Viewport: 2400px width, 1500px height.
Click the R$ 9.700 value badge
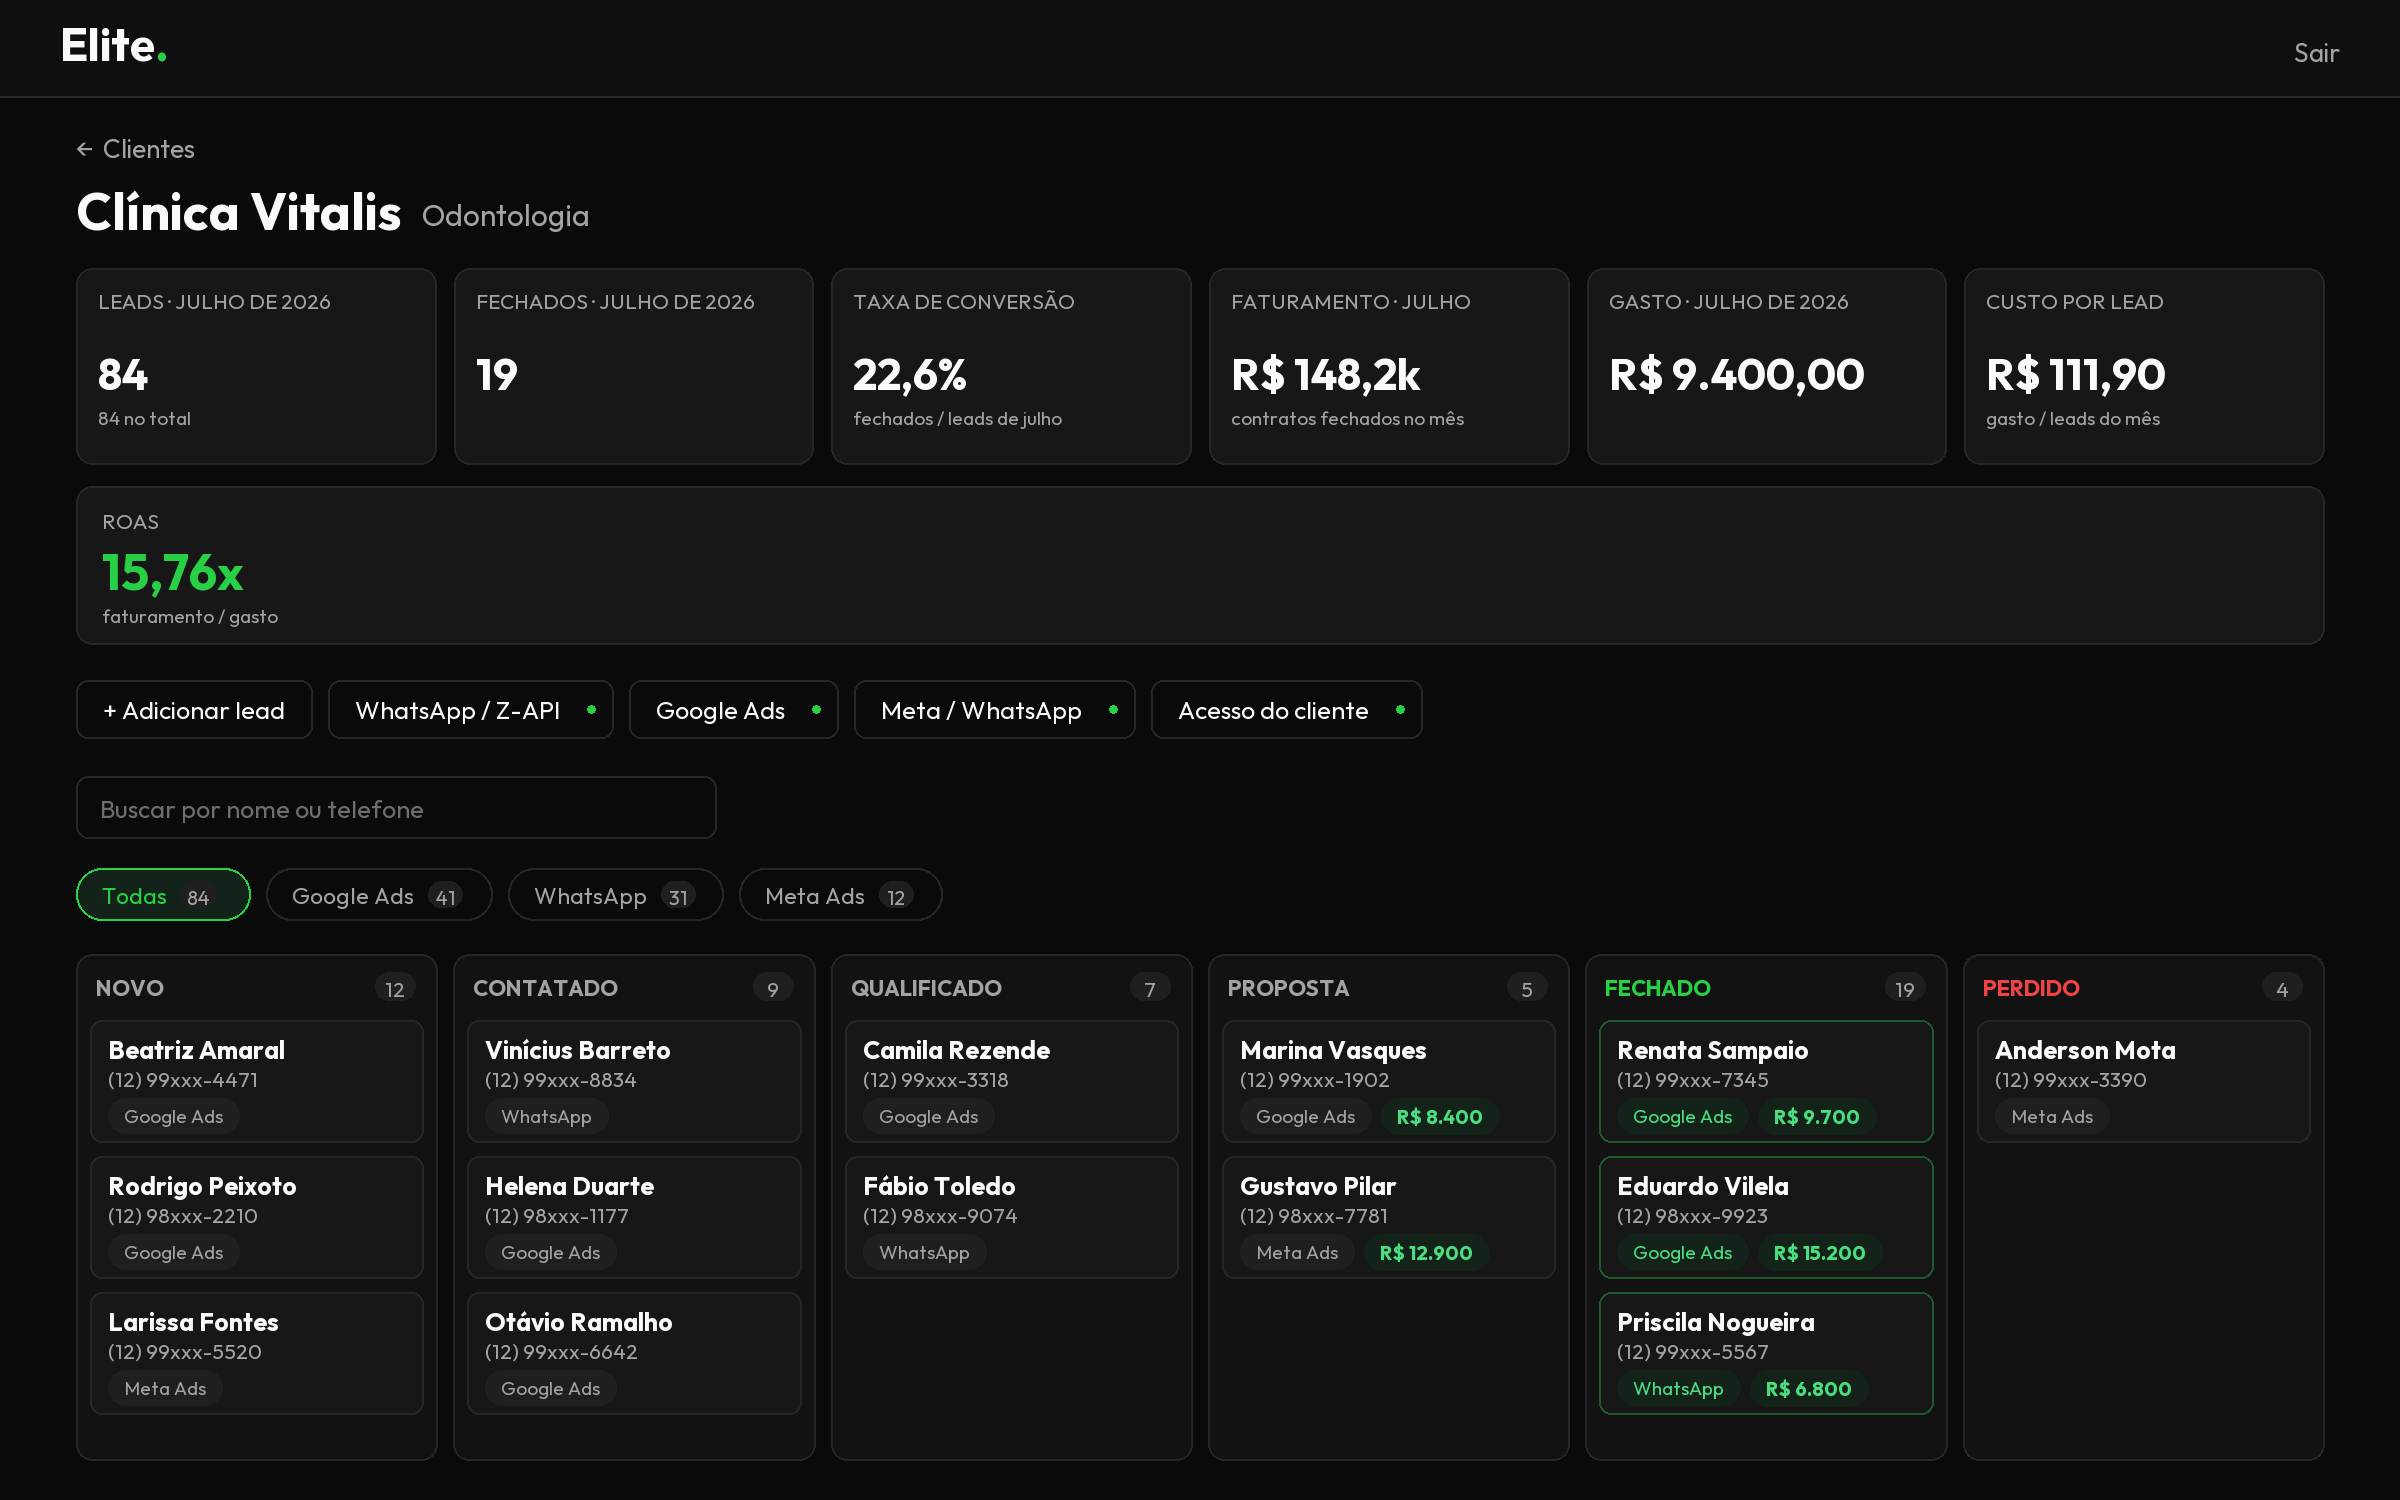coord(1817,1117)
